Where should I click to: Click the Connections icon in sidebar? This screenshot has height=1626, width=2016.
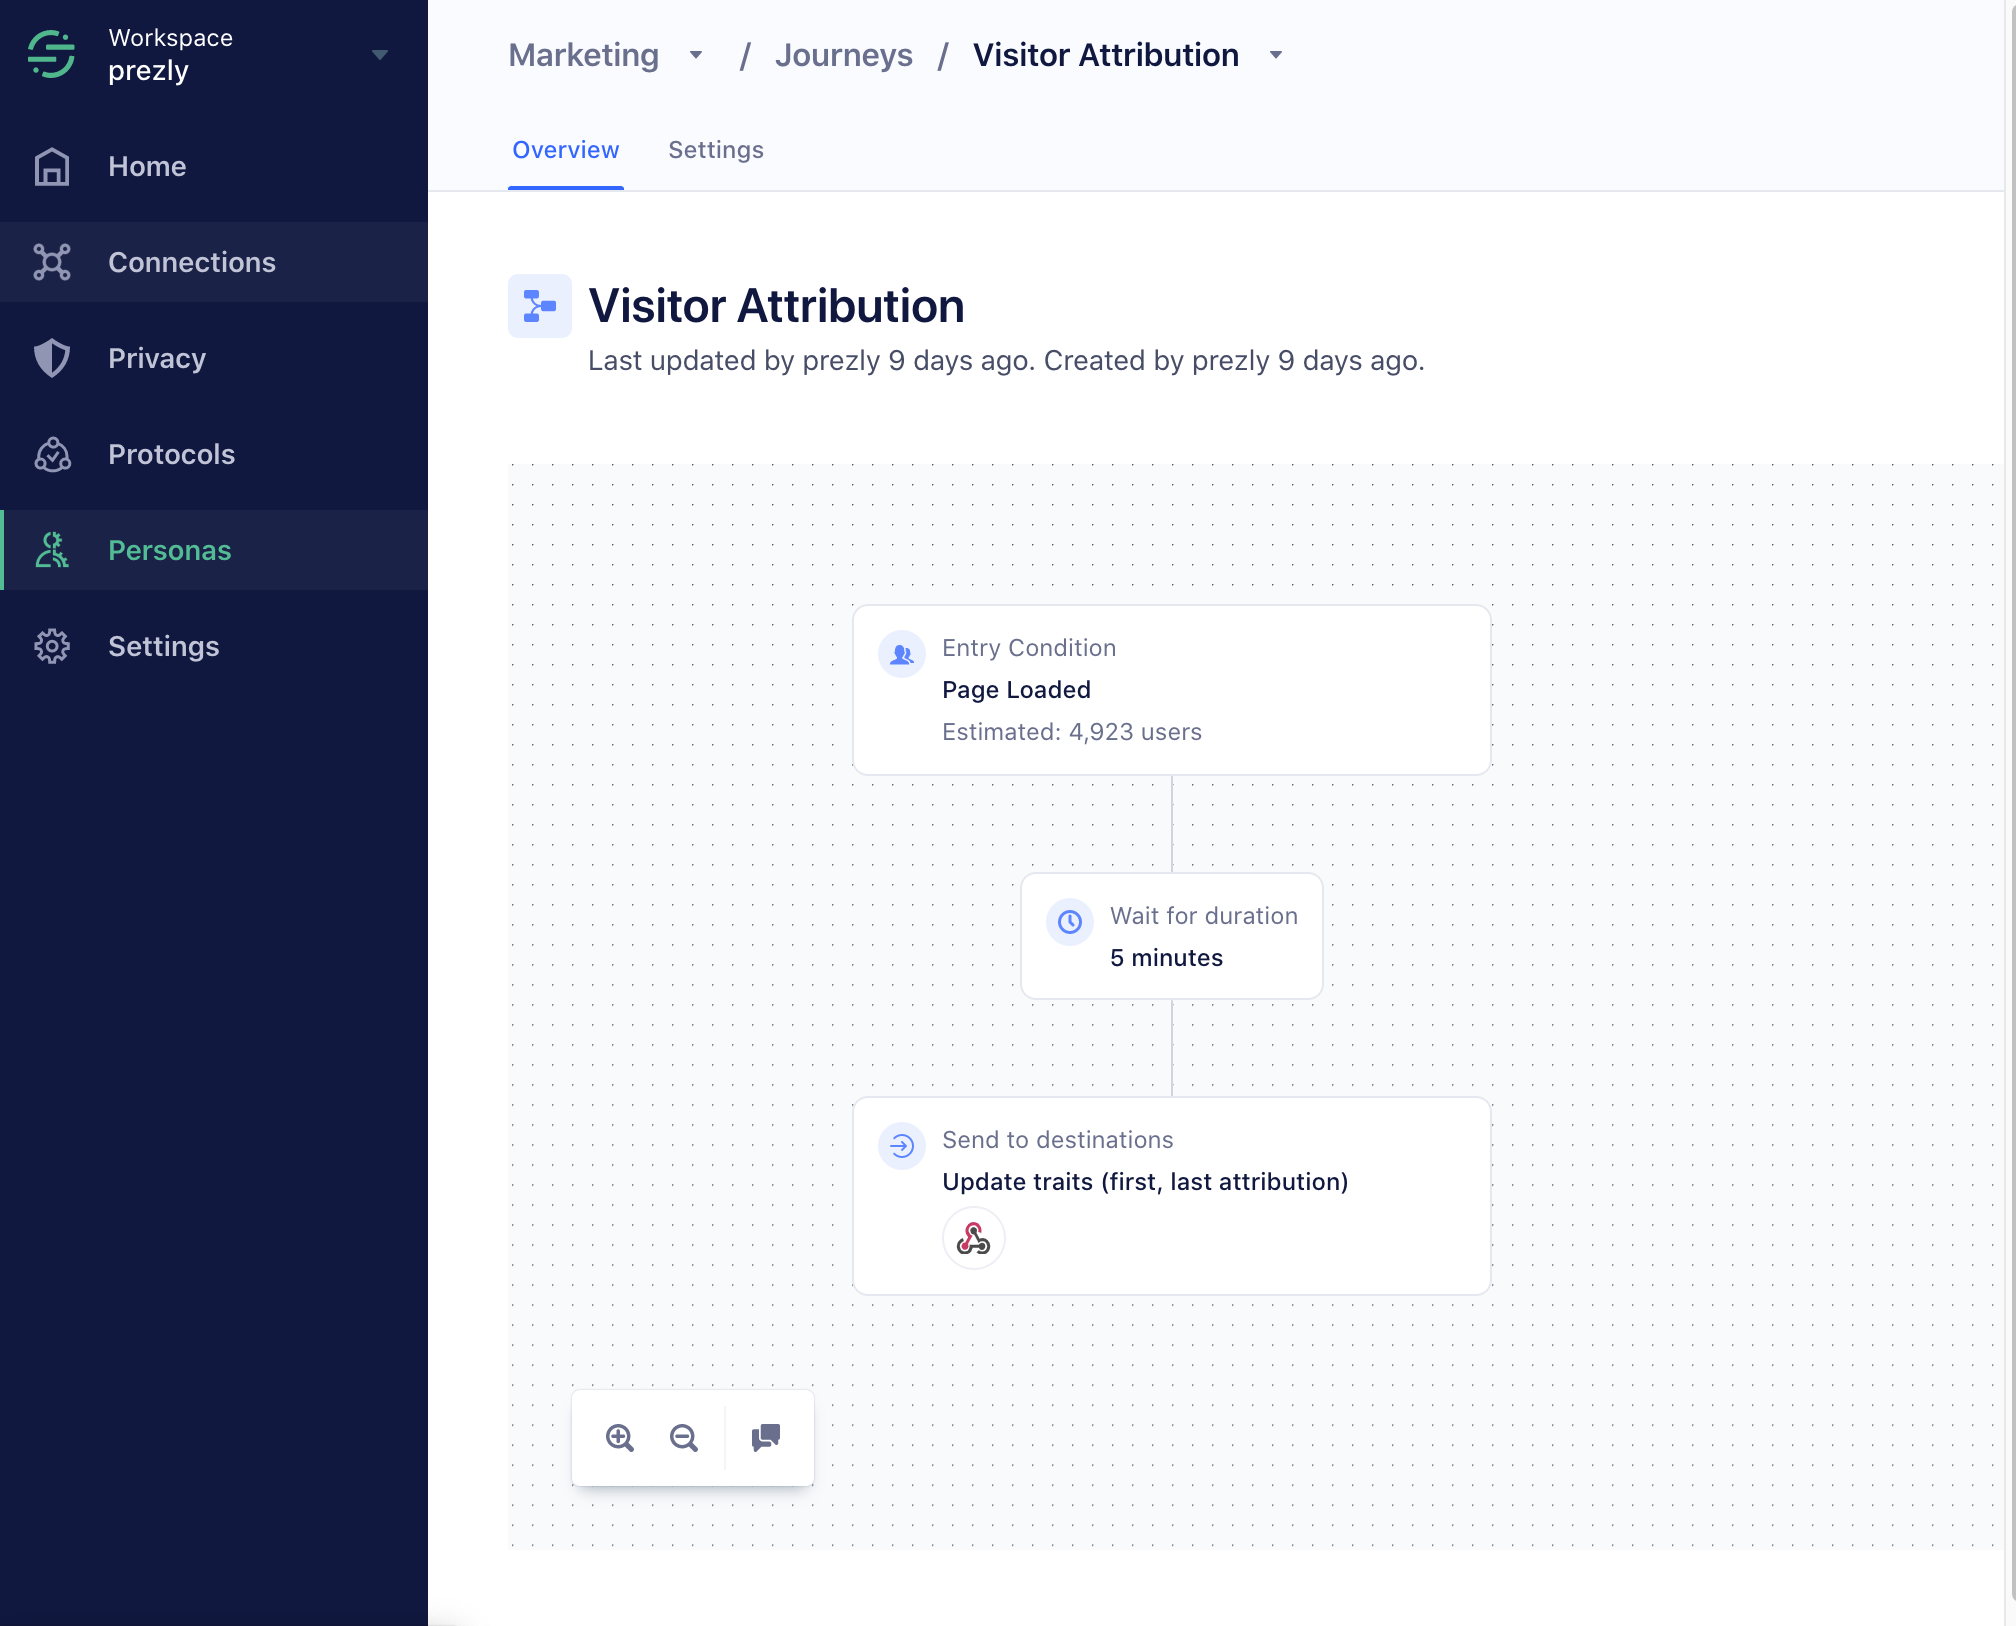point(53,260)
